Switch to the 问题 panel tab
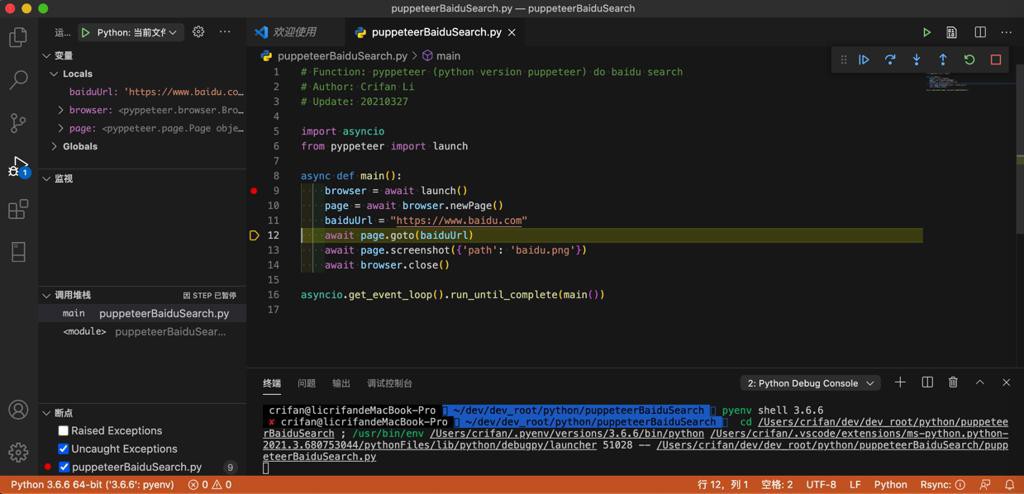This screenshot has height=494, width=1024. pyautogui.click(x=306, y=384)
